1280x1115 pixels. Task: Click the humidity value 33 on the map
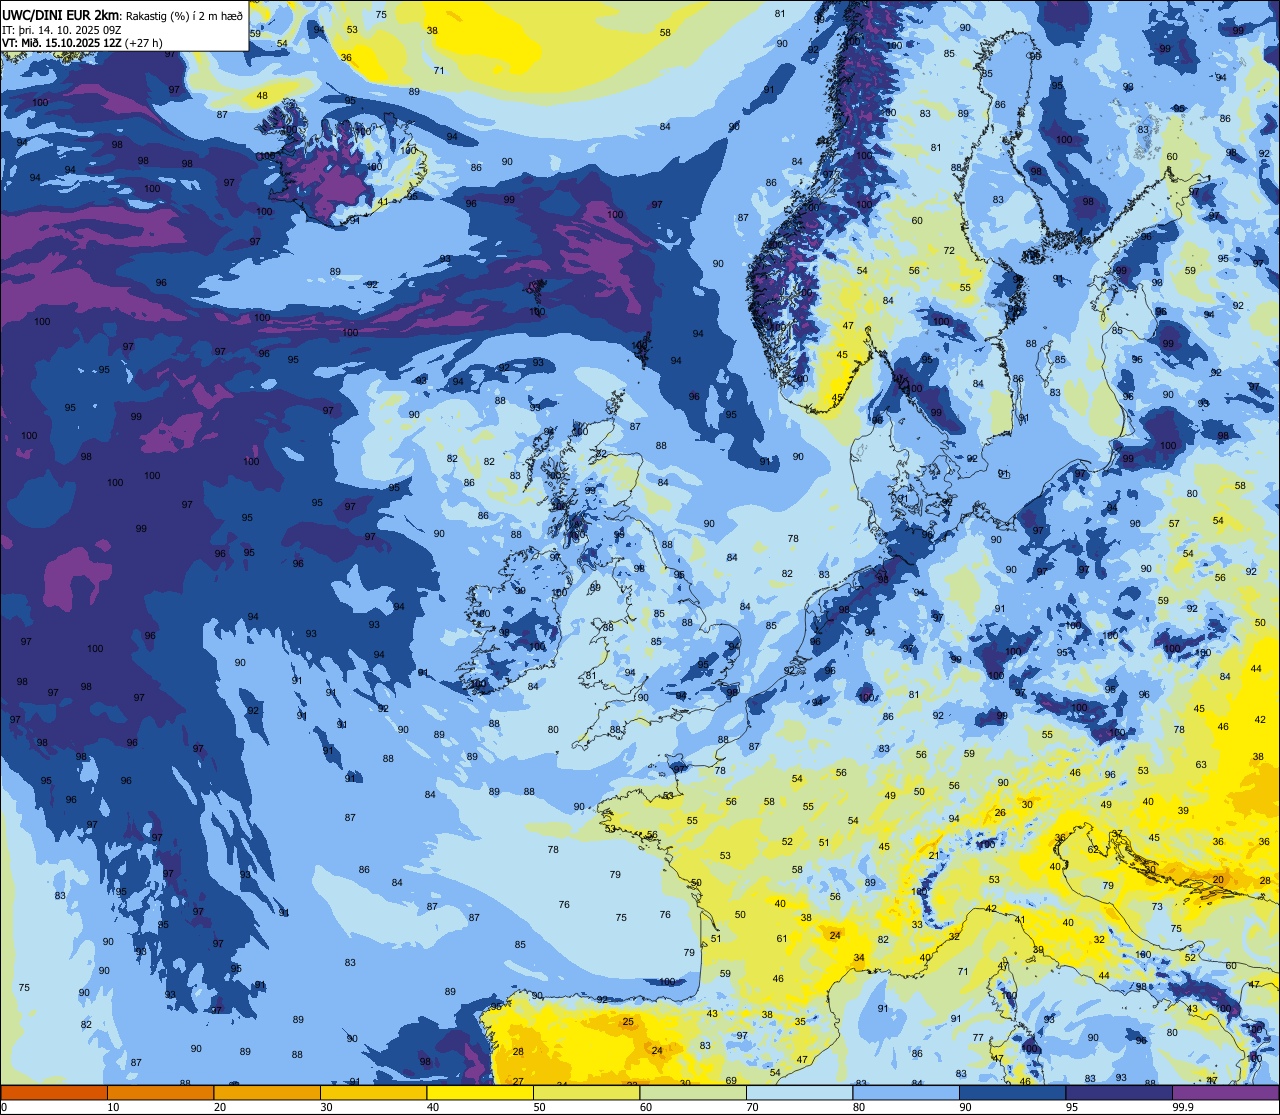click(x=917, y=924)
